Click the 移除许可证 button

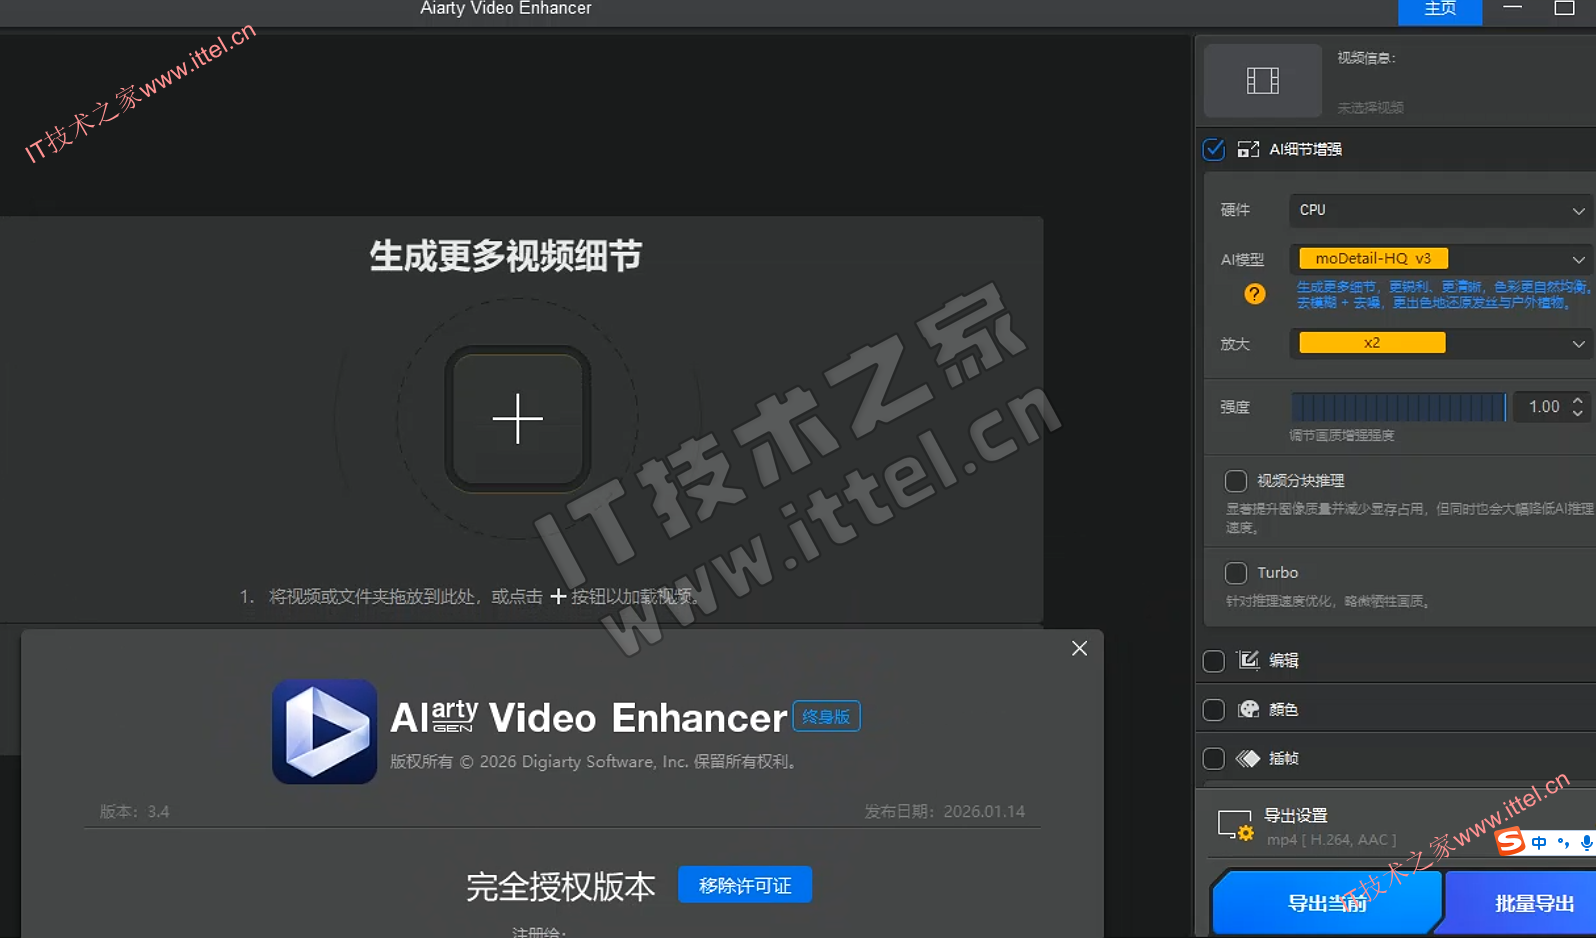(x=744, y=885)
